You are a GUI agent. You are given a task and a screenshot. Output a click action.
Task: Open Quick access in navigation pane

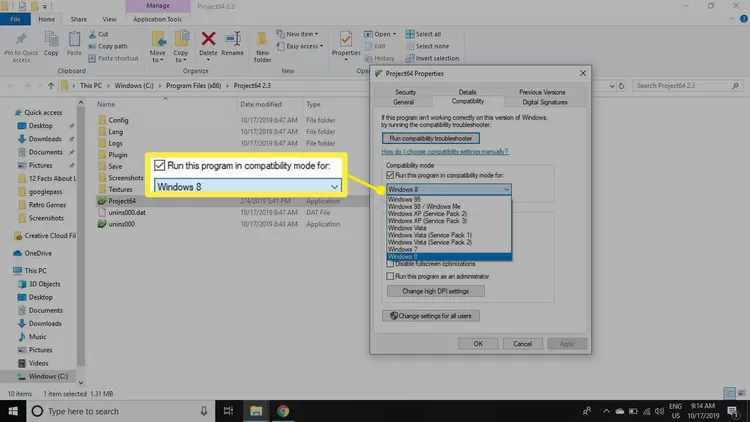43,112
